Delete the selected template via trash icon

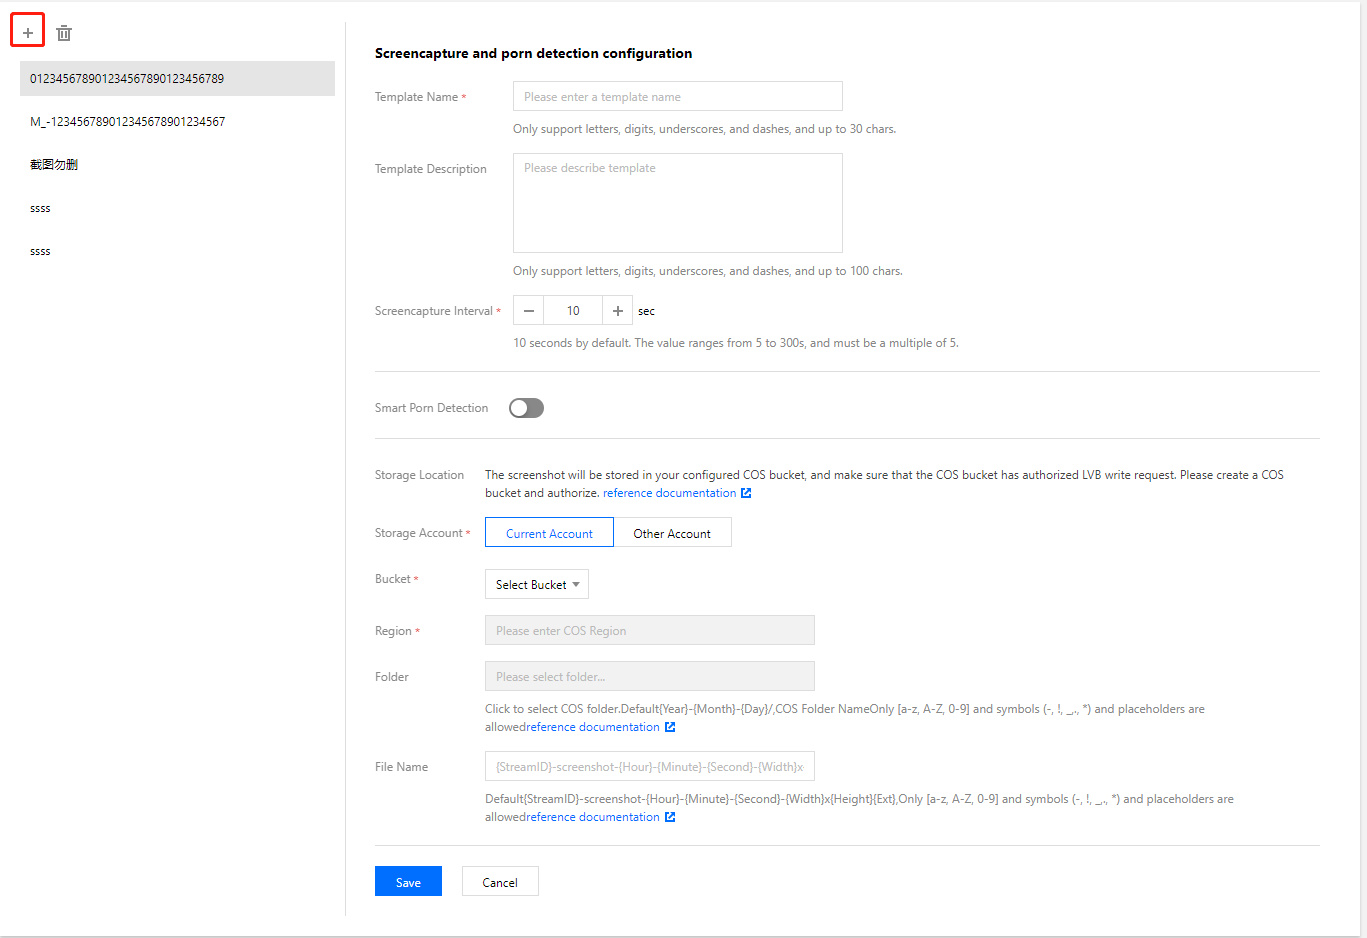coord(64,33)
